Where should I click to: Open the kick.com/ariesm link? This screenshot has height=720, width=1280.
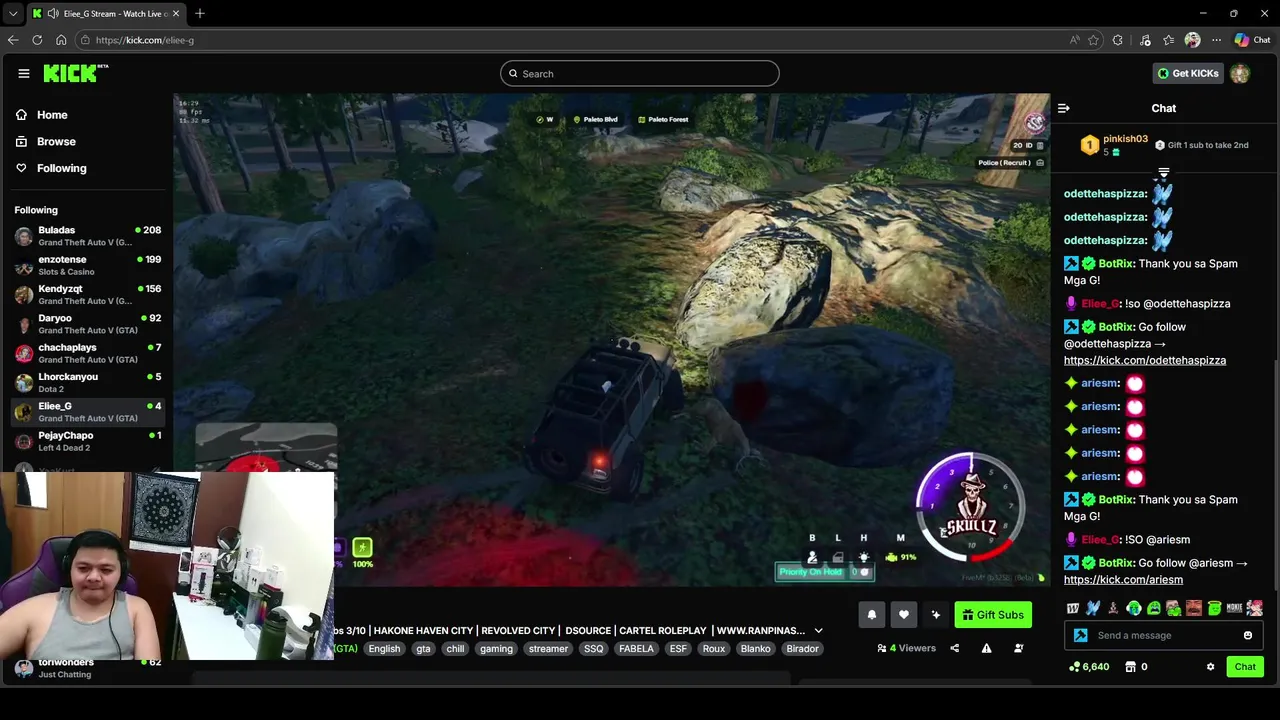1123,580
